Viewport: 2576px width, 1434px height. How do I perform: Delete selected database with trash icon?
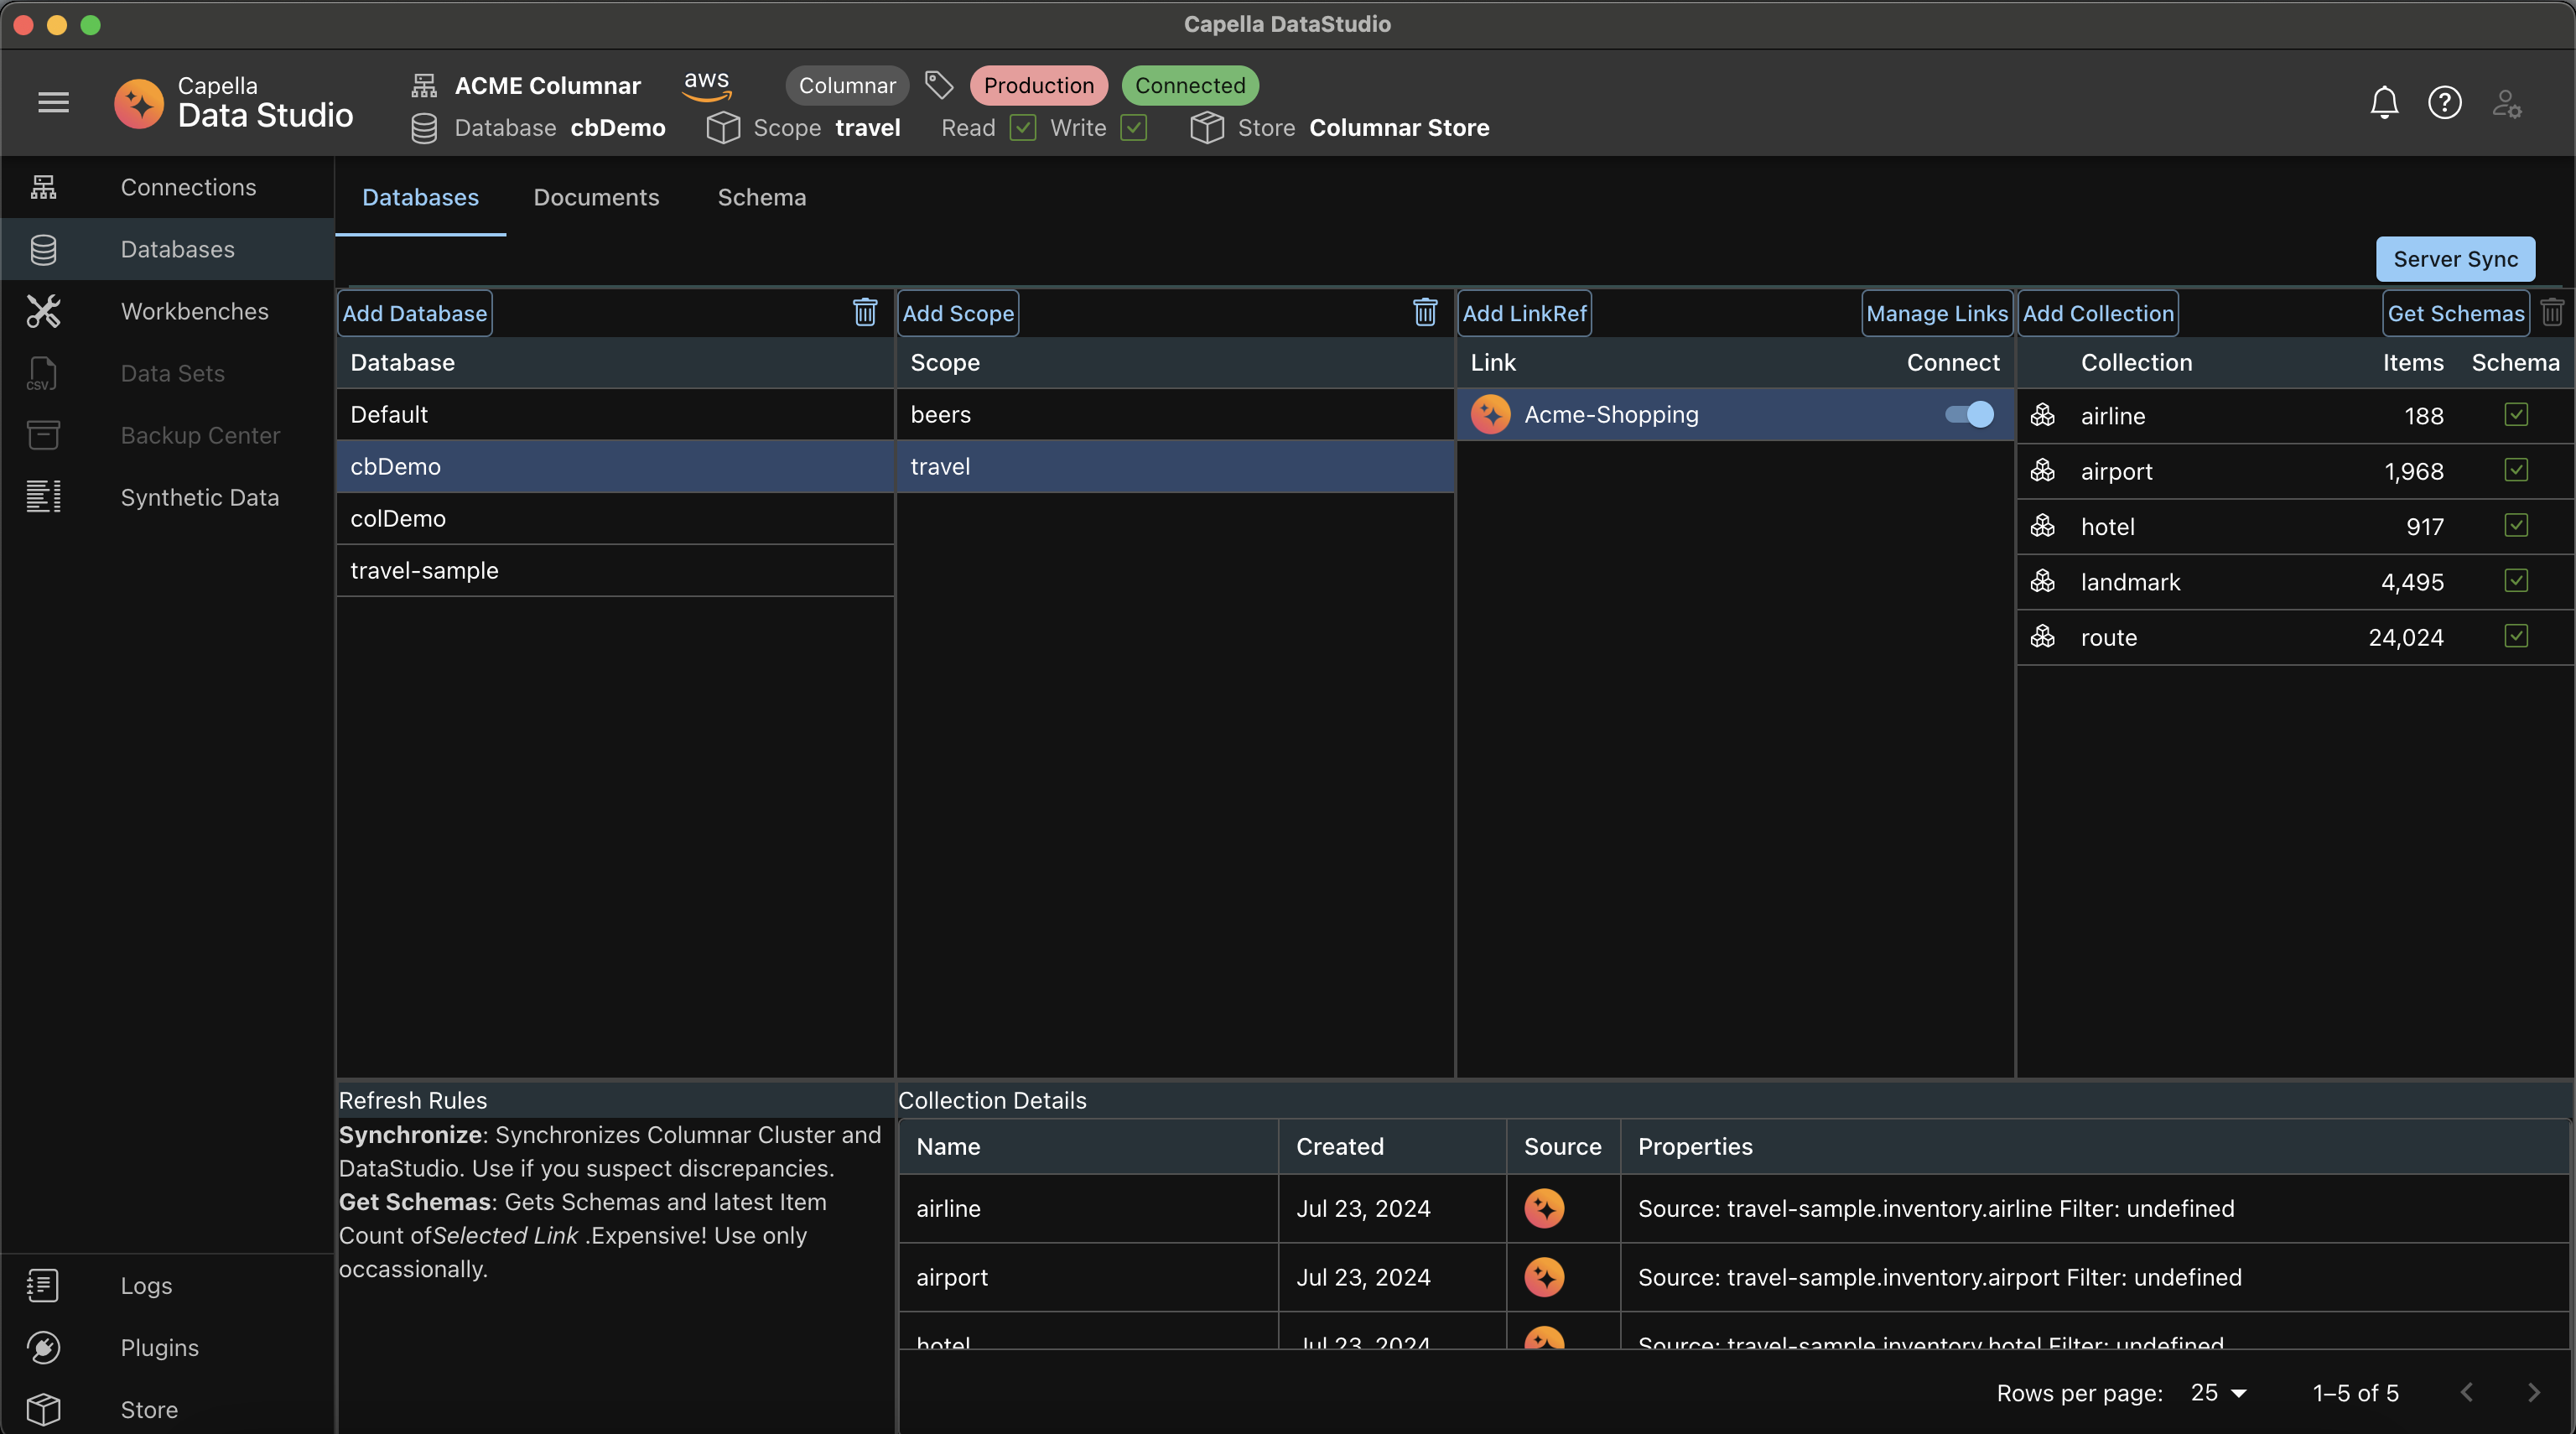(x=865, y=312)
